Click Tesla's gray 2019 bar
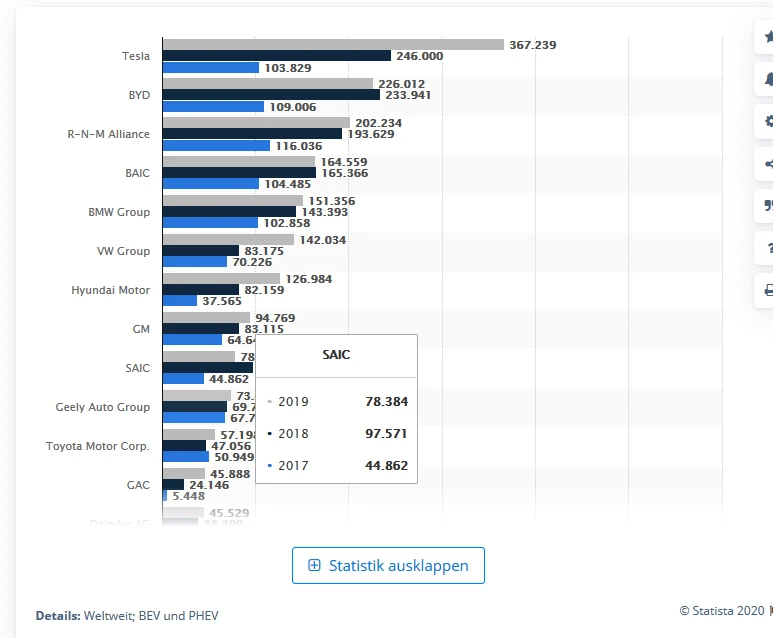 (x=332, y=44)
